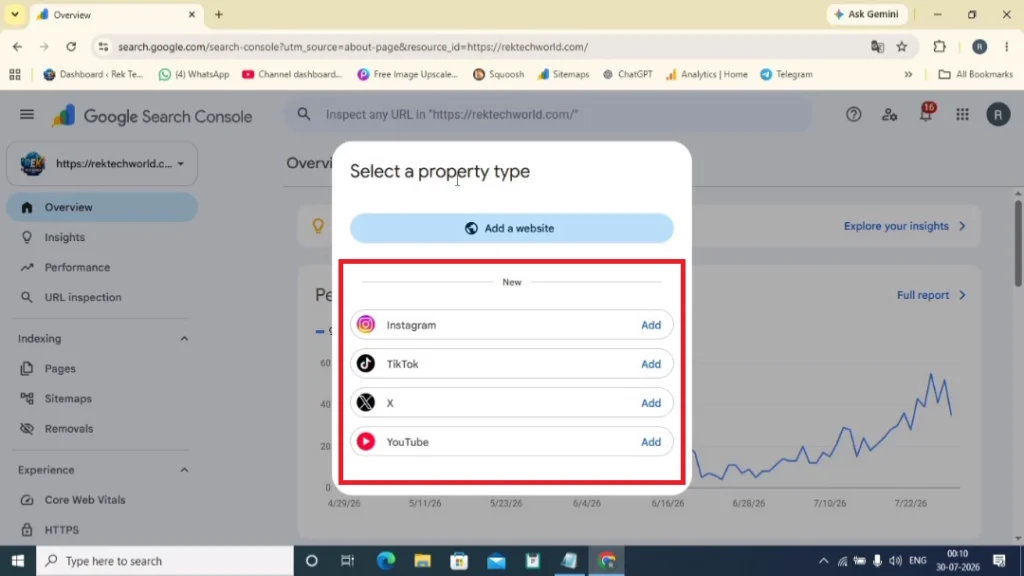Screen dimensions: 1024x576
Task: Open the Mail app from the taskbar
Action: pos(496,561)
